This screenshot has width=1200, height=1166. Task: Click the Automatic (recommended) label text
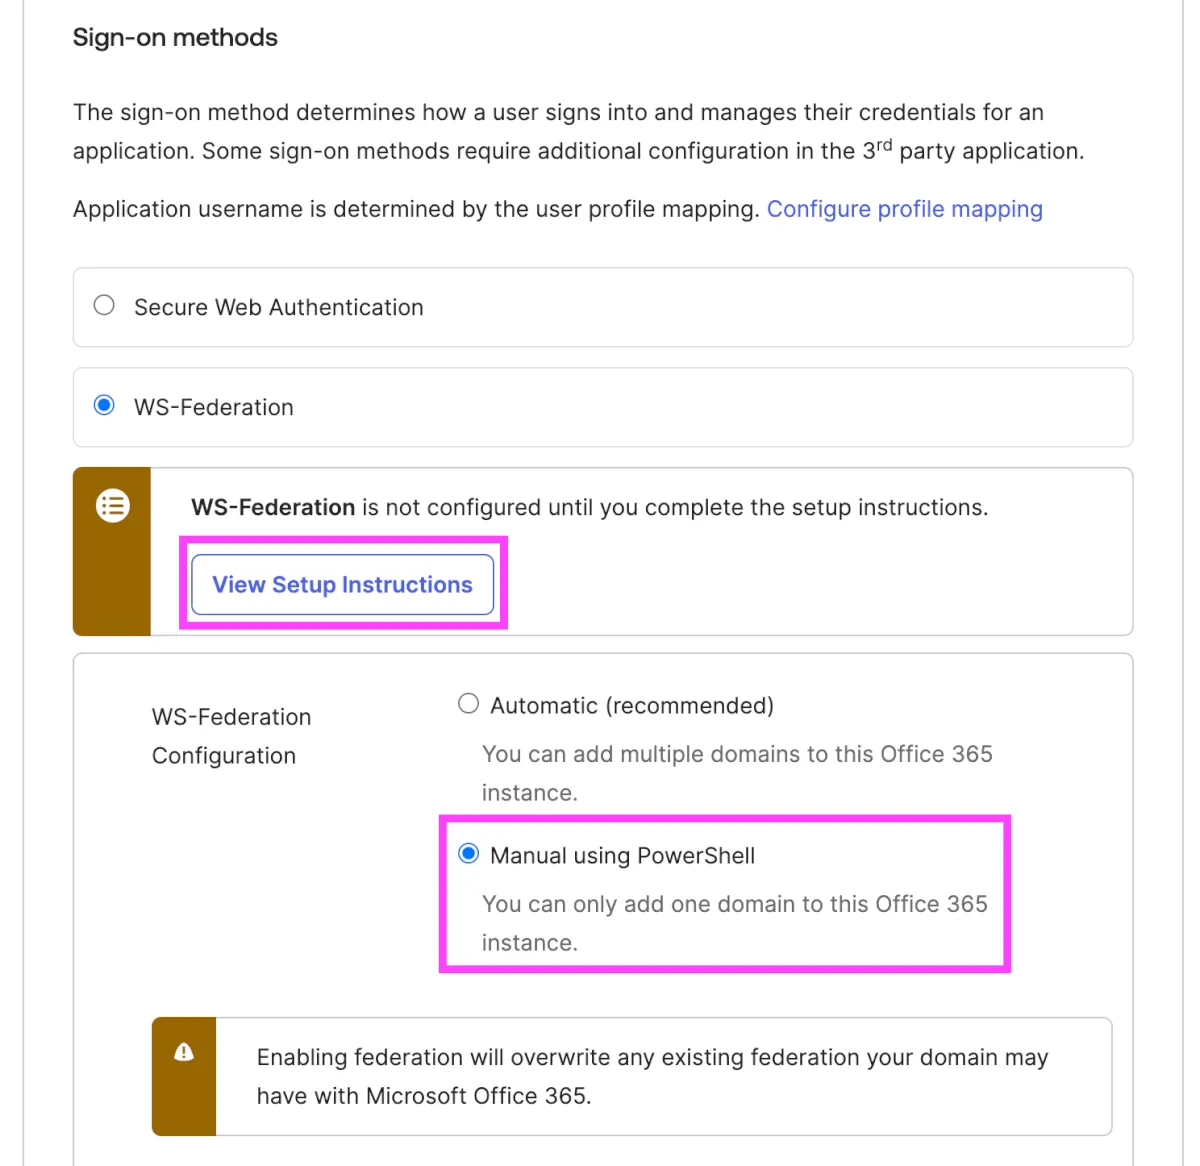(631, 706)
